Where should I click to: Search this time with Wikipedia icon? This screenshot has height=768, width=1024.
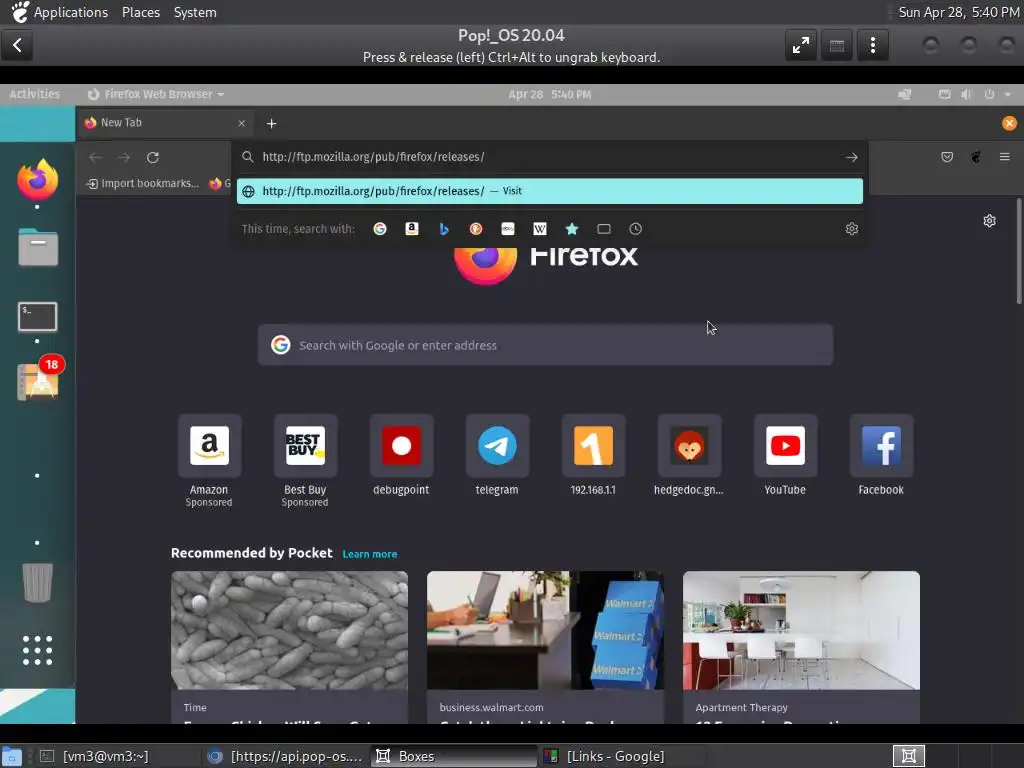(x=539, y=229)
